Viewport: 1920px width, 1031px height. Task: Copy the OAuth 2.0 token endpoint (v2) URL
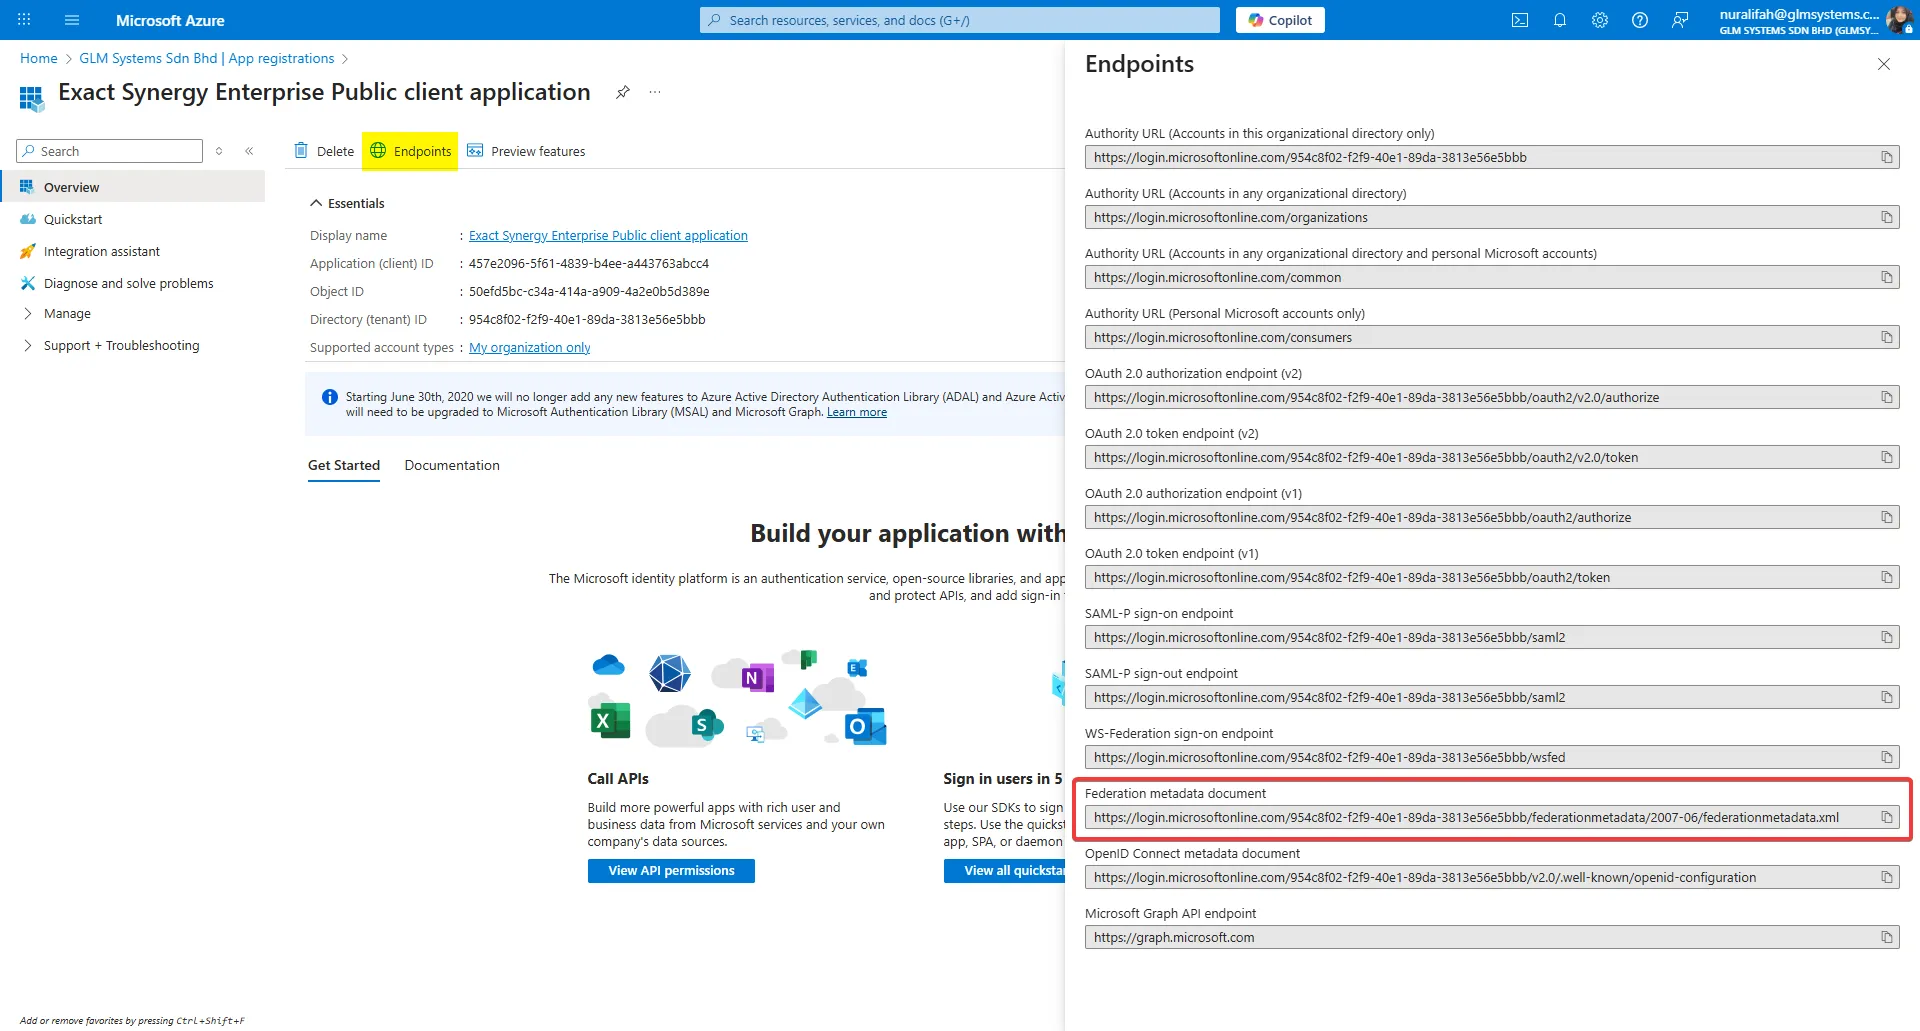point(1886,458)
